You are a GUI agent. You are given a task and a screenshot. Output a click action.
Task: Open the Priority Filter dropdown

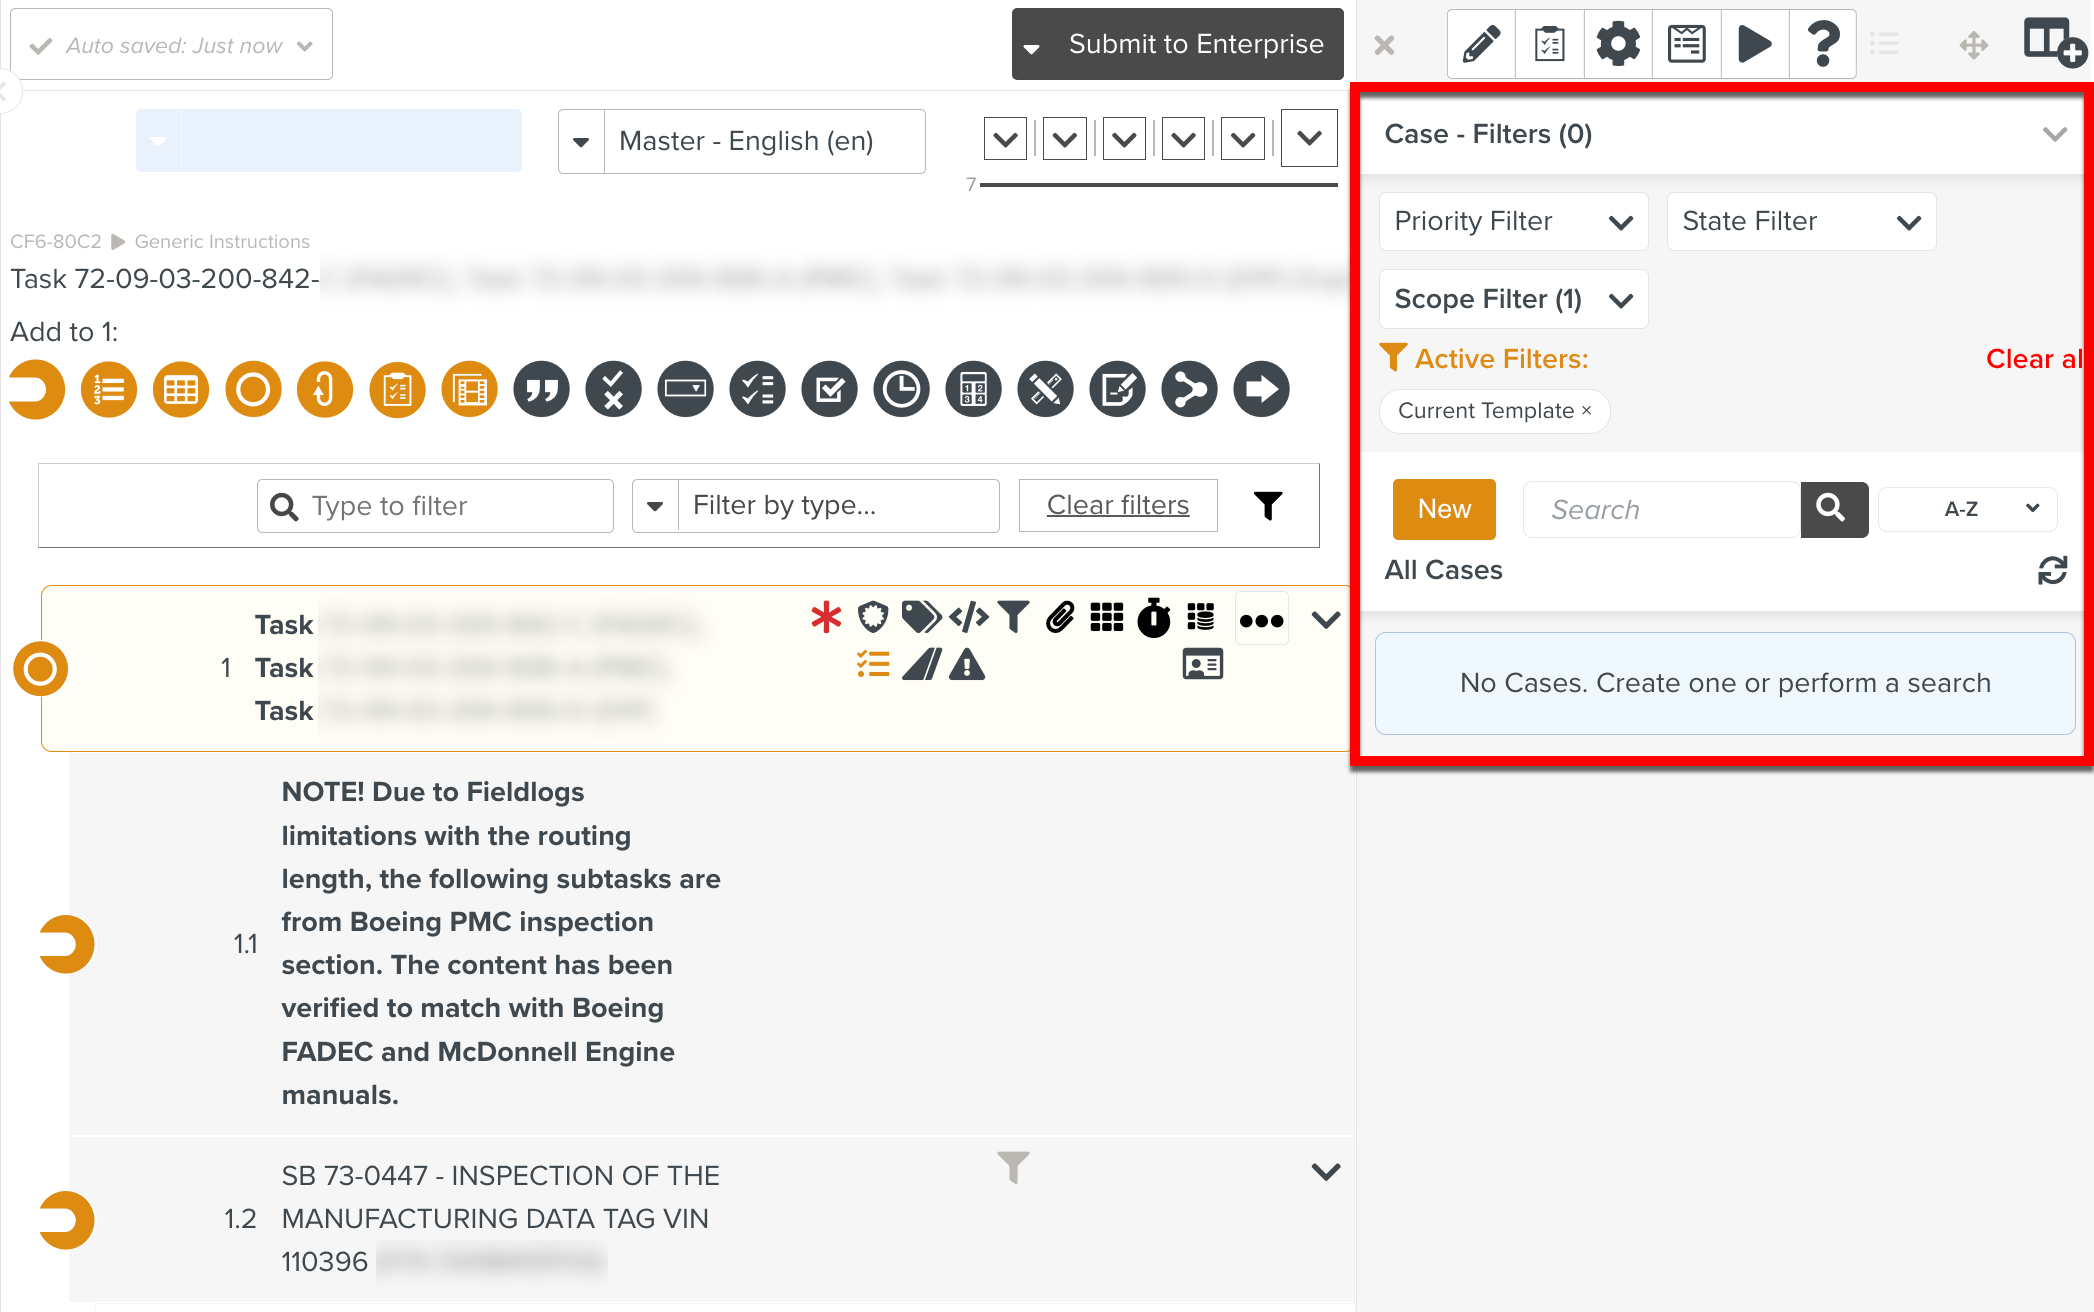coord(1513,221)
